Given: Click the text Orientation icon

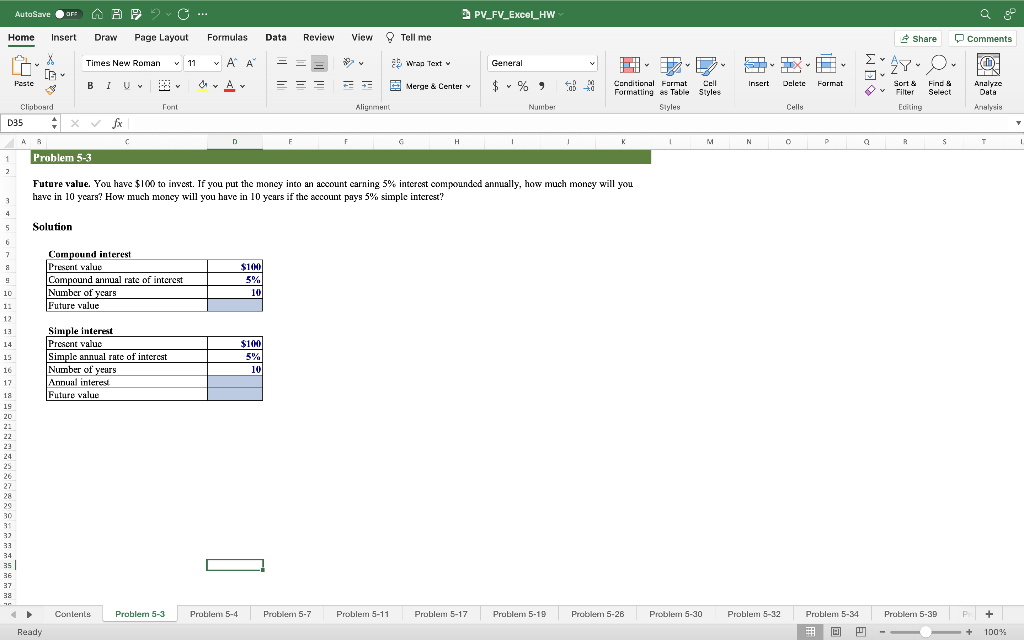Looking at the screenshot, I should click(x=349, y=63).
